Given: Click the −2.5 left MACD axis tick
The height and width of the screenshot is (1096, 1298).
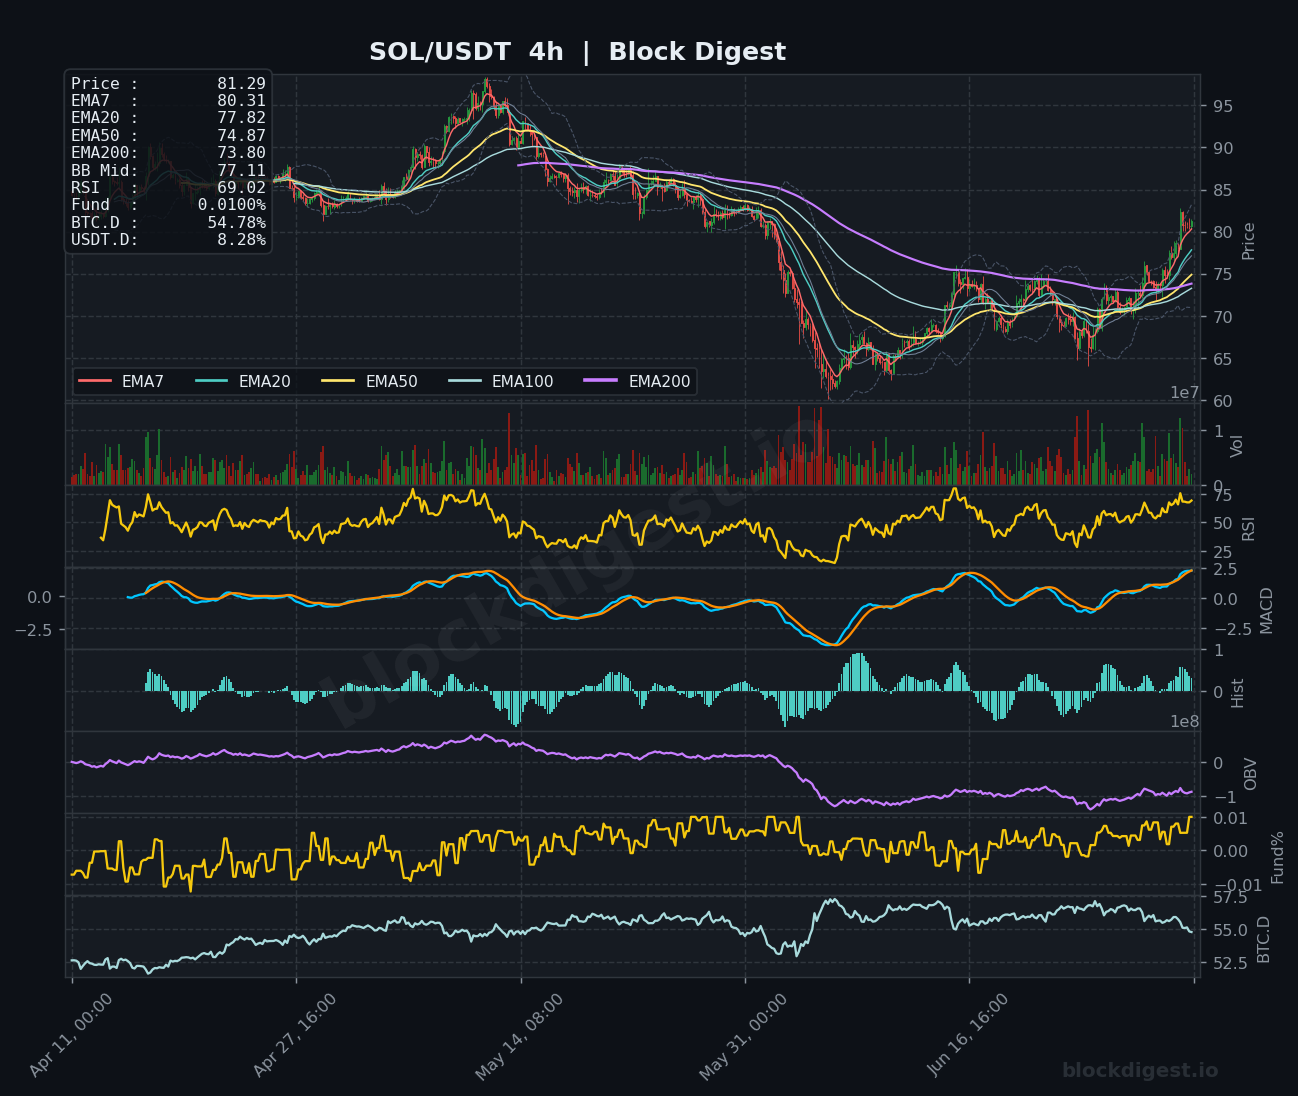Looking at the screenshot, I should 32,629.
